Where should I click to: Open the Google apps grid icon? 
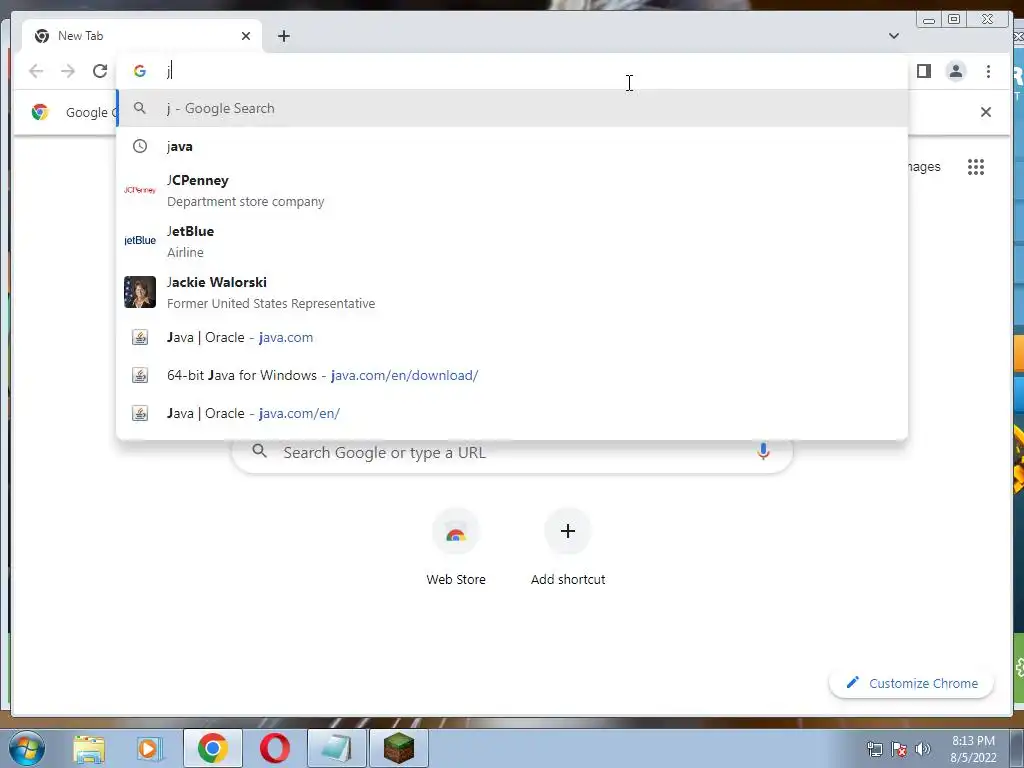coord(976,167)
